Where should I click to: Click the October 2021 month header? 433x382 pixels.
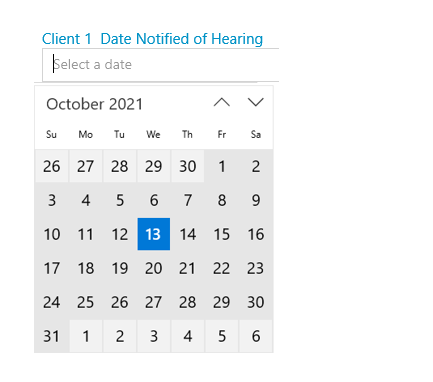coord(95,104)
